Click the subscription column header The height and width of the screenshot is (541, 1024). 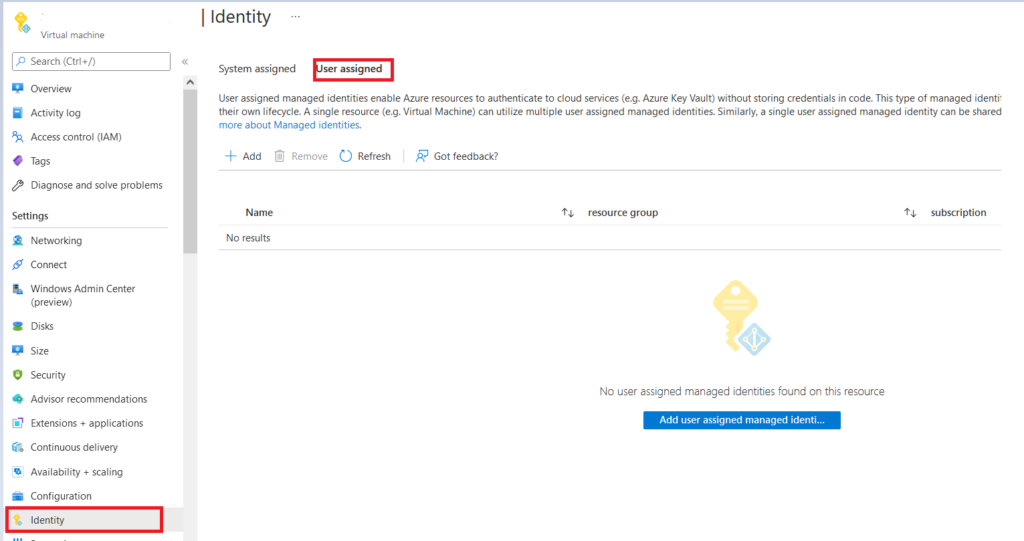[958, 212]
